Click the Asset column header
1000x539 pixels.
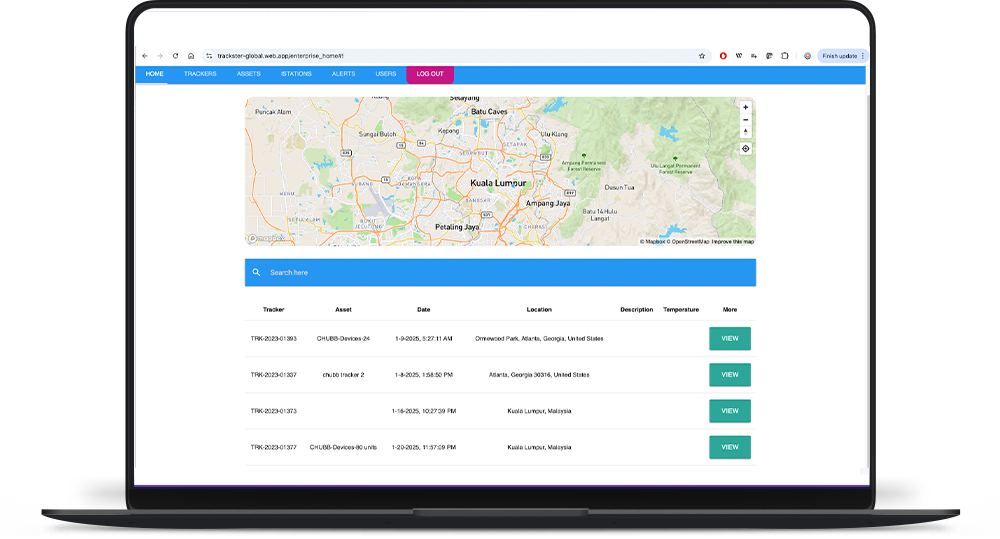[343, 309]
